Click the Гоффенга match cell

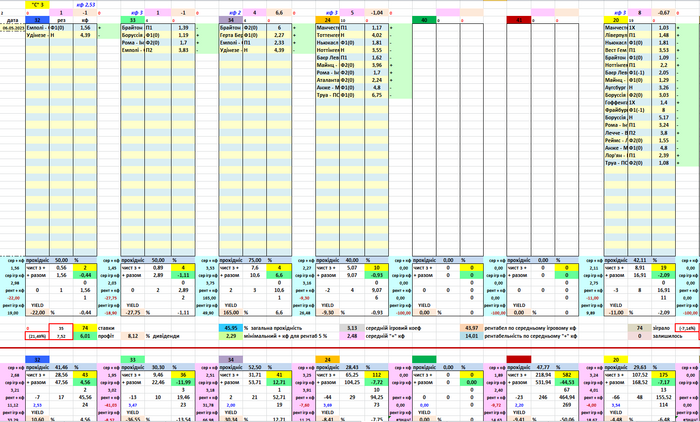pyautogui.click(x=616, y=103)
